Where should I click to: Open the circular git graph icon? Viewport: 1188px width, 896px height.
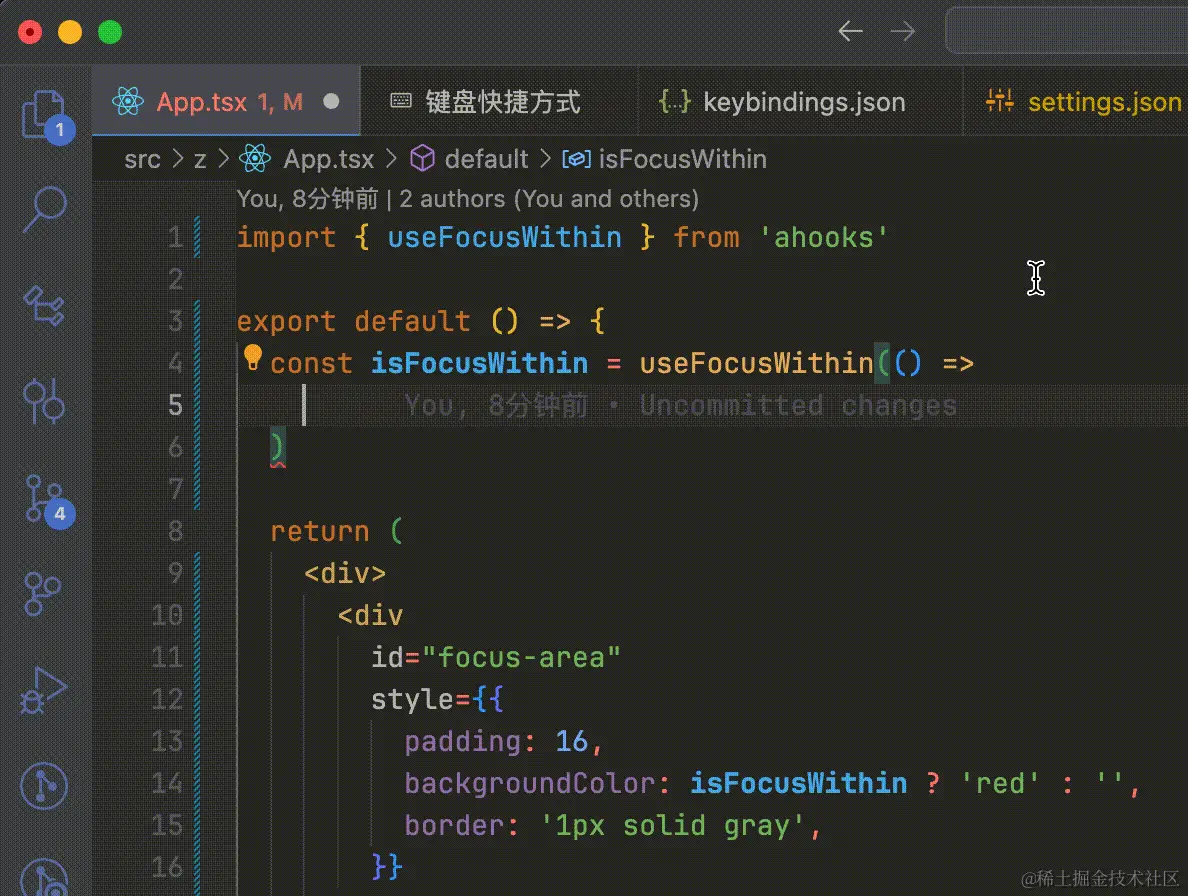pyautogui.click(x=44, y=786)
